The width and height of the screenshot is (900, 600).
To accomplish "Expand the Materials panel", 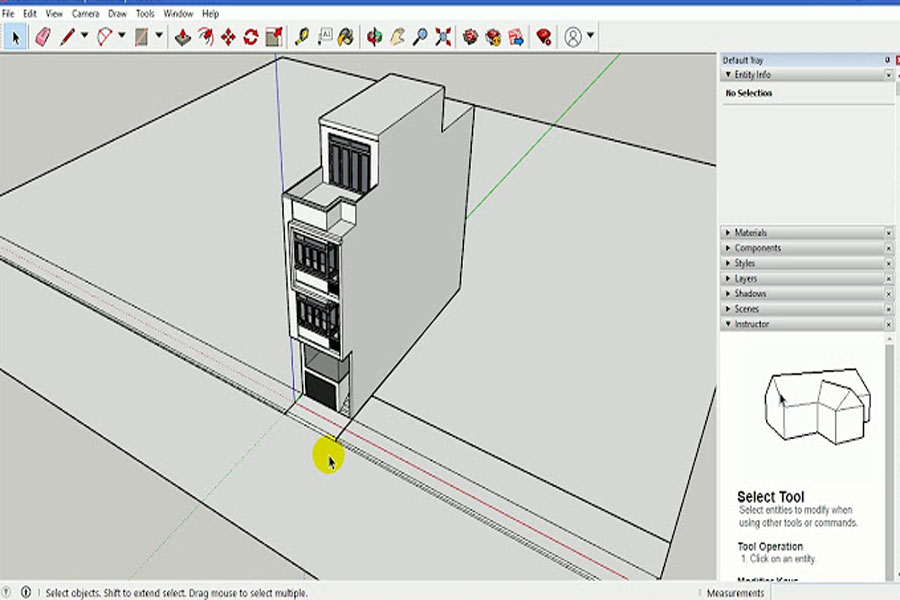I will pos(728,233).
